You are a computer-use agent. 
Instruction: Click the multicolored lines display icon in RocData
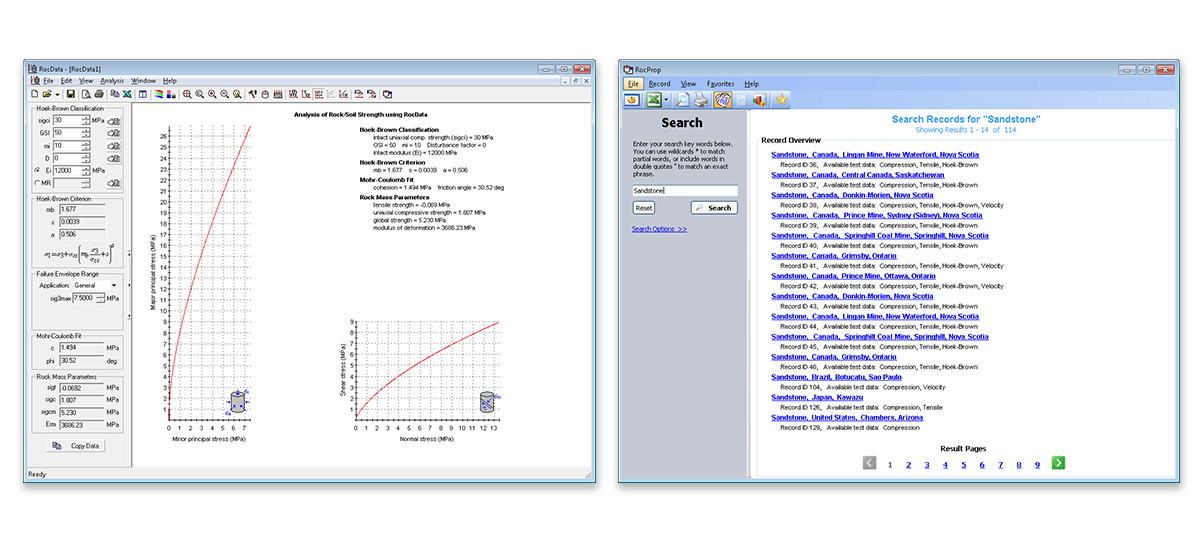click(158, 94)
